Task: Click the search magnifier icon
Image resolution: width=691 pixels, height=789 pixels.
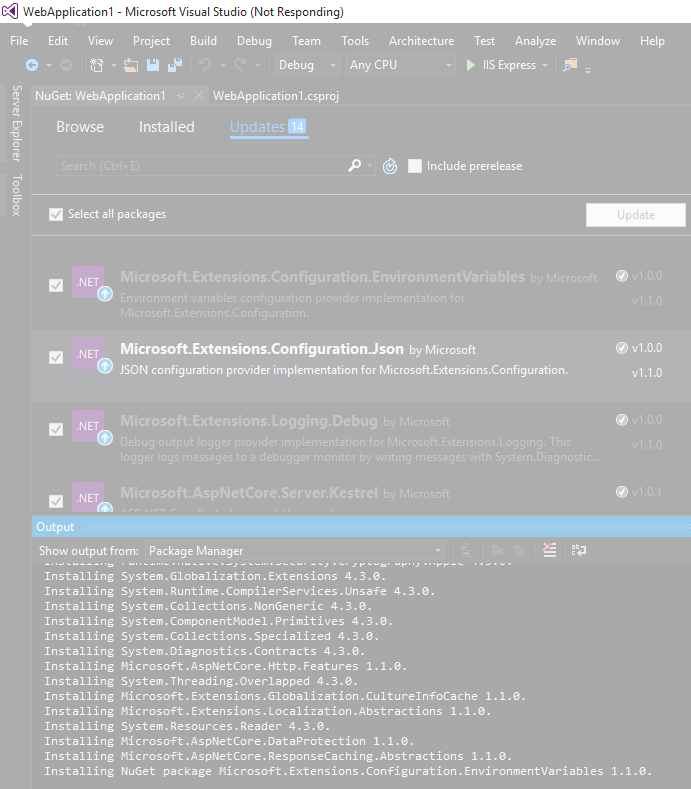Action: click(x=355, y=165)
